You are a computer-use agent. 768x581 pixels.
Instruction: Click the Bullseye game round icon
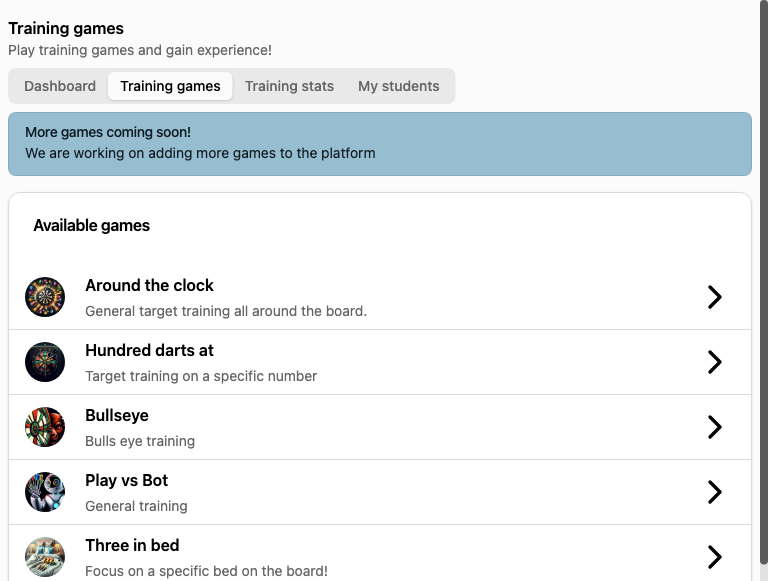click(x=45, y=427)
